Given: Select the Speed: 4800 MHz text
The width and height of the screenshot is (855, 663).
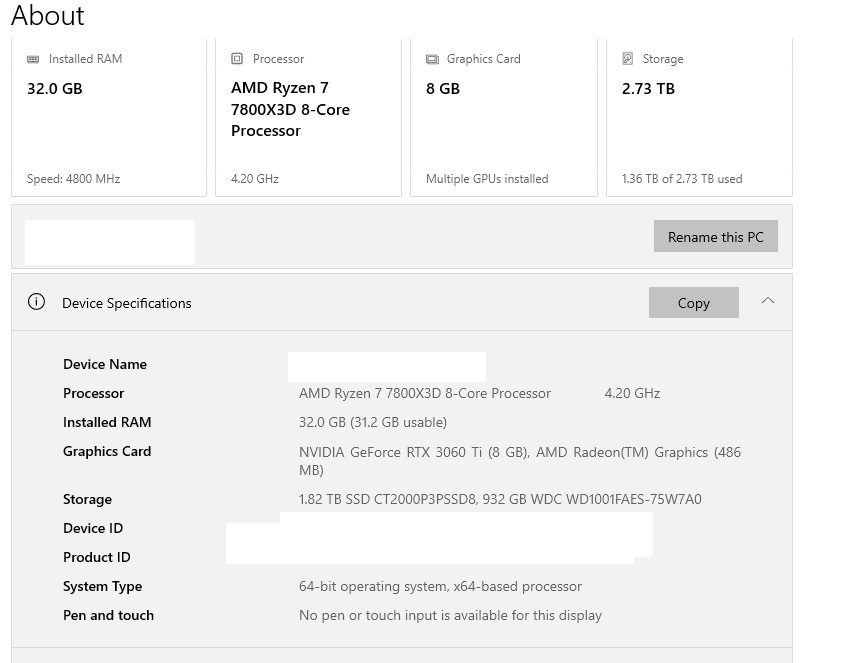Looking at the screenshot, I should (x=74, y=179).
